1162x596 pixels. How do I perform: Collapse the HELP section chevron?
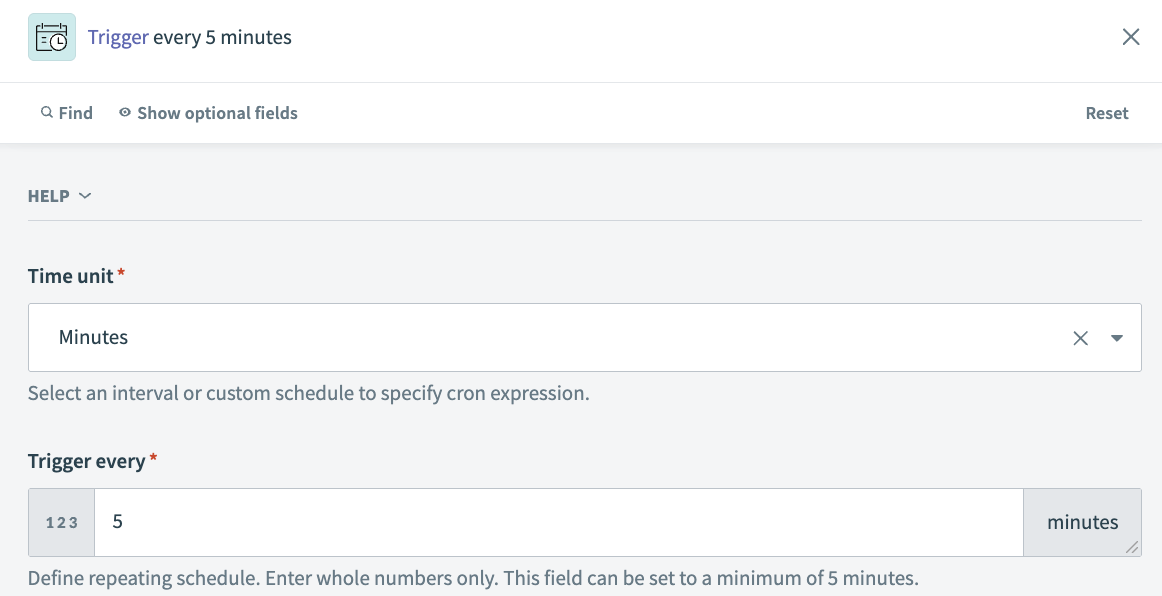pyautogui.click(x=85, y=196)
